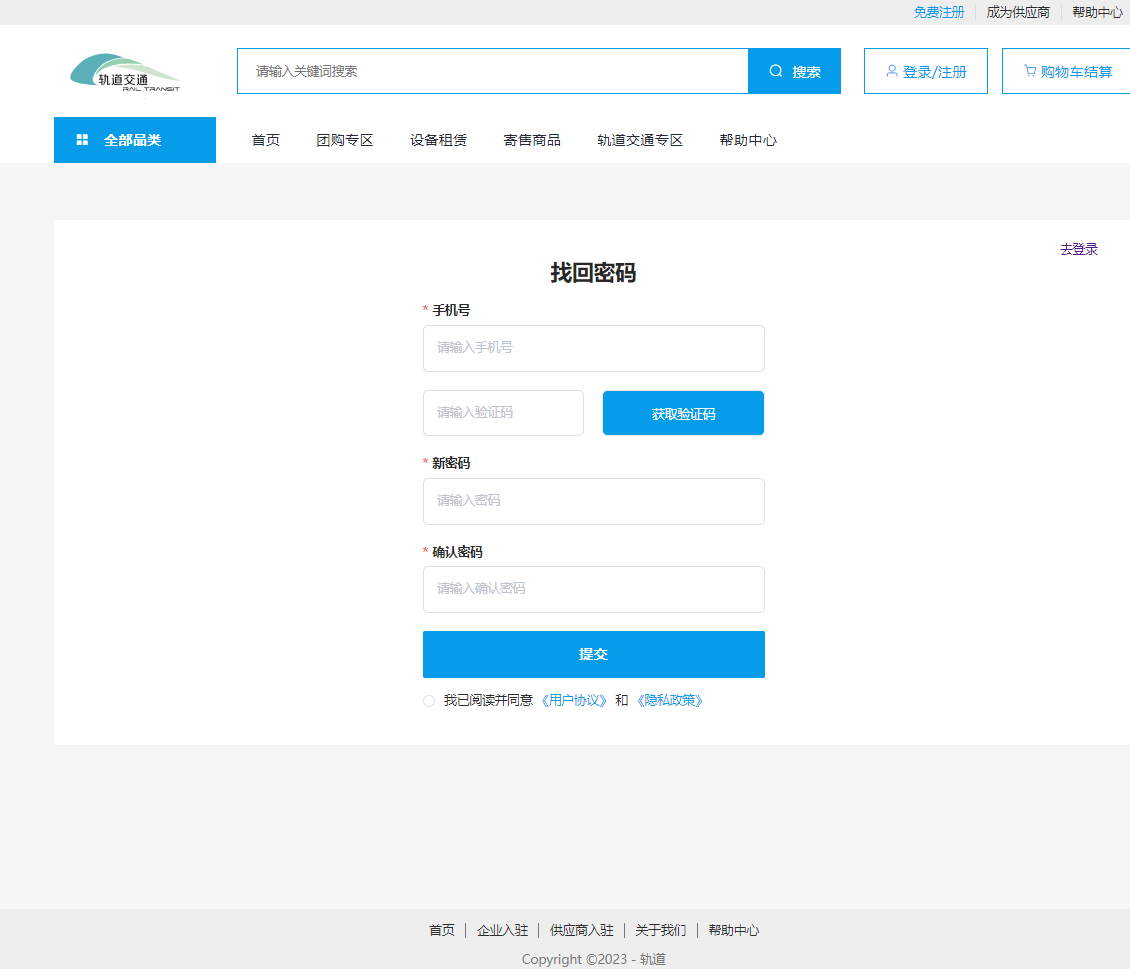
Task: Open the 购物车结算 shopping cart
Action: 1067,71
